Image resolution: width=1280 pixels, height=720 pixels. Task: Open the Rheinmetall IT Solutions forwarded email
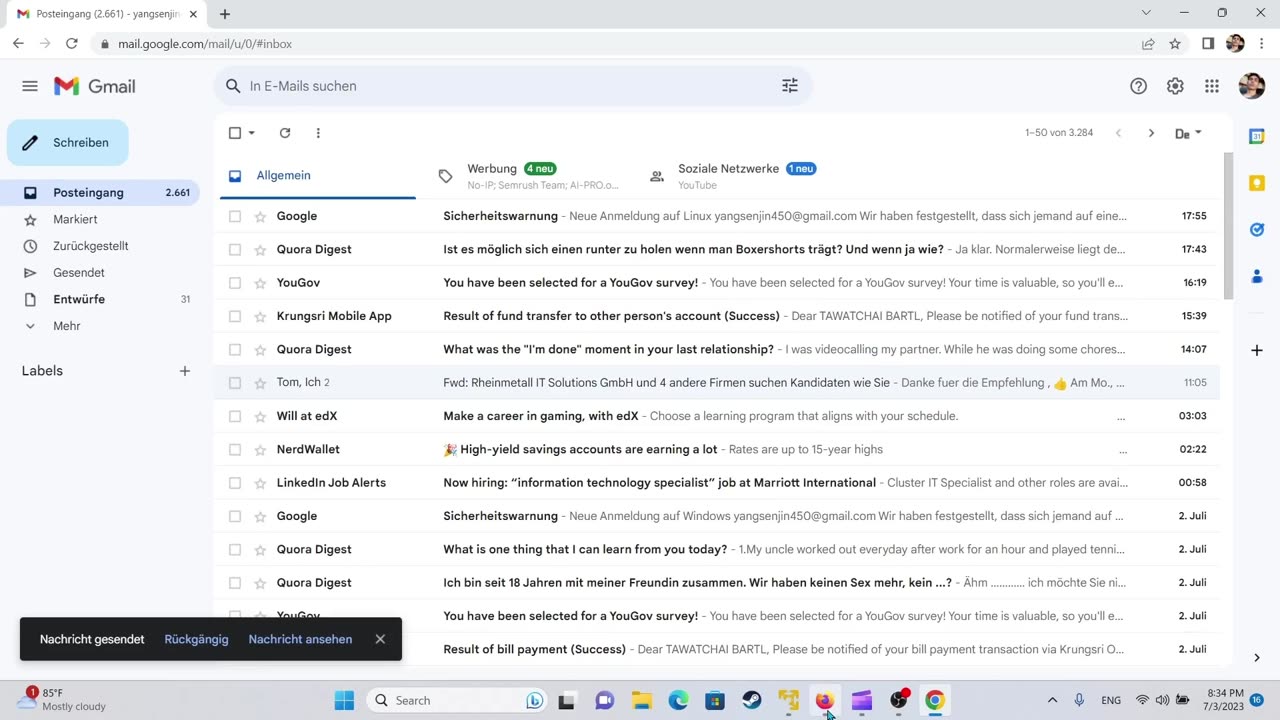click(718, 383)
